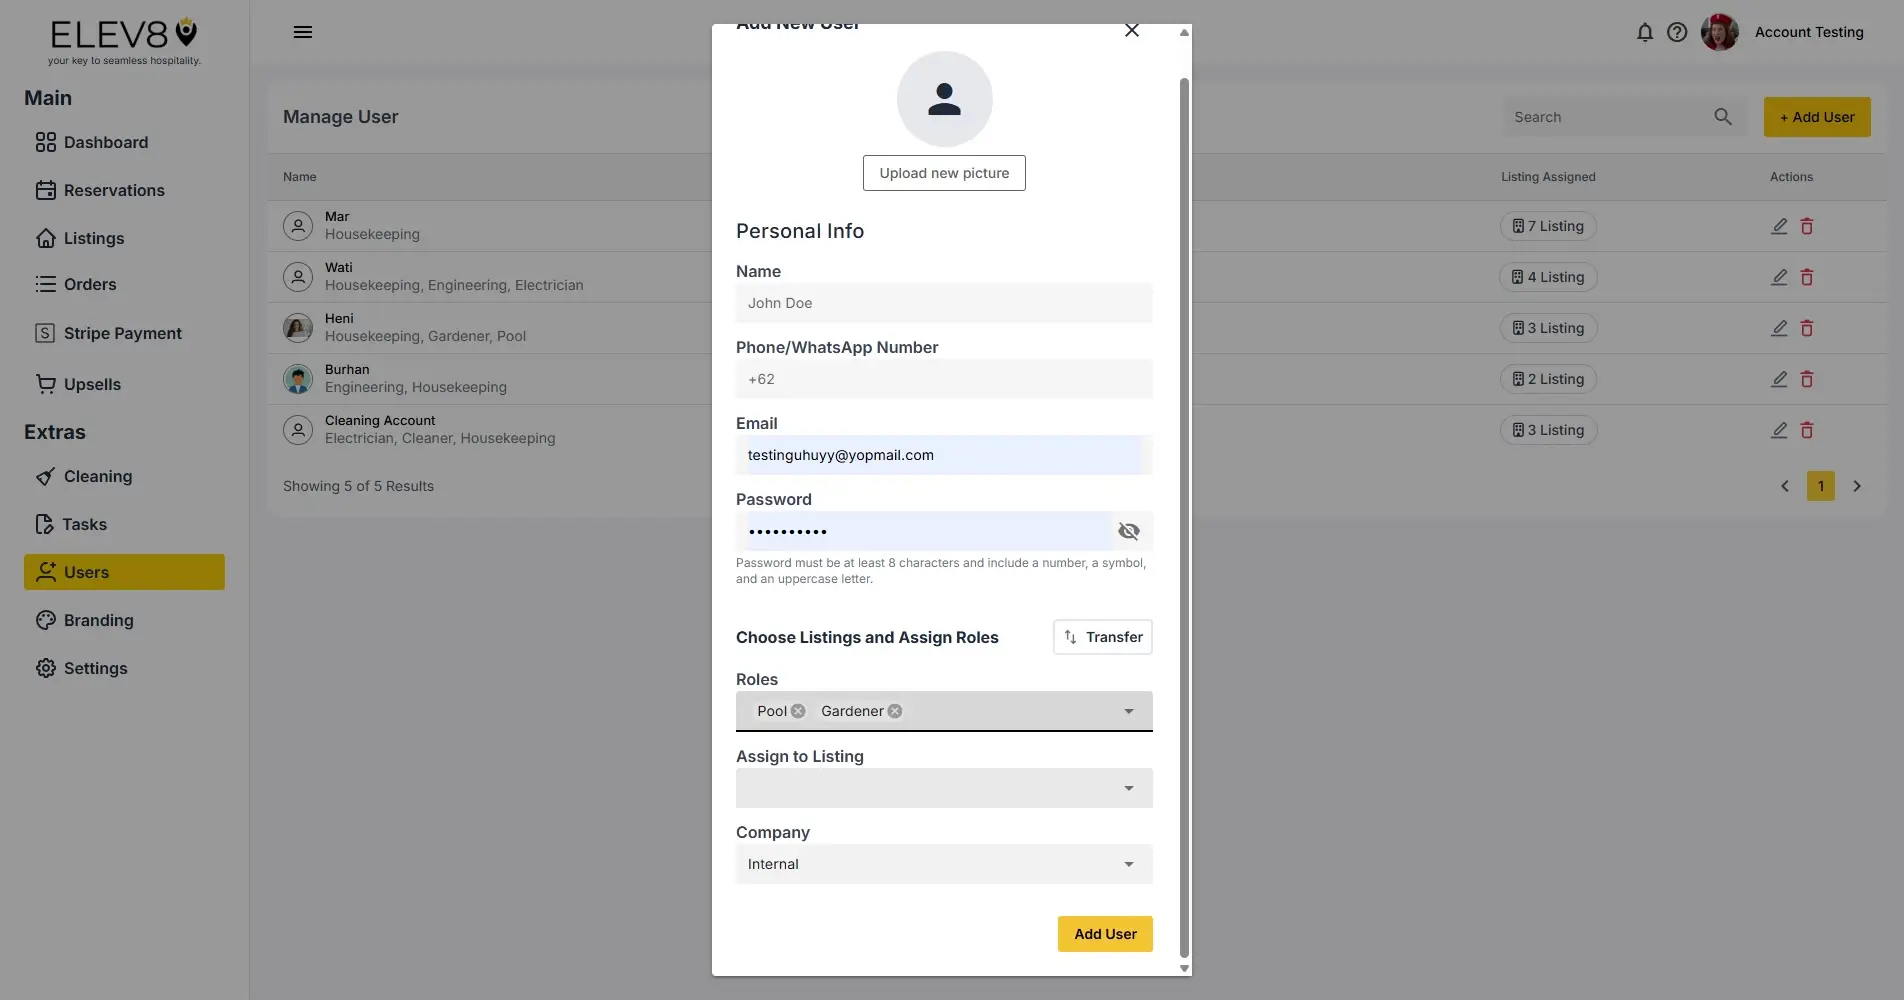Click the Upsells shopping cart icon
The image size is (1904, 1000).
click(46, 384)
